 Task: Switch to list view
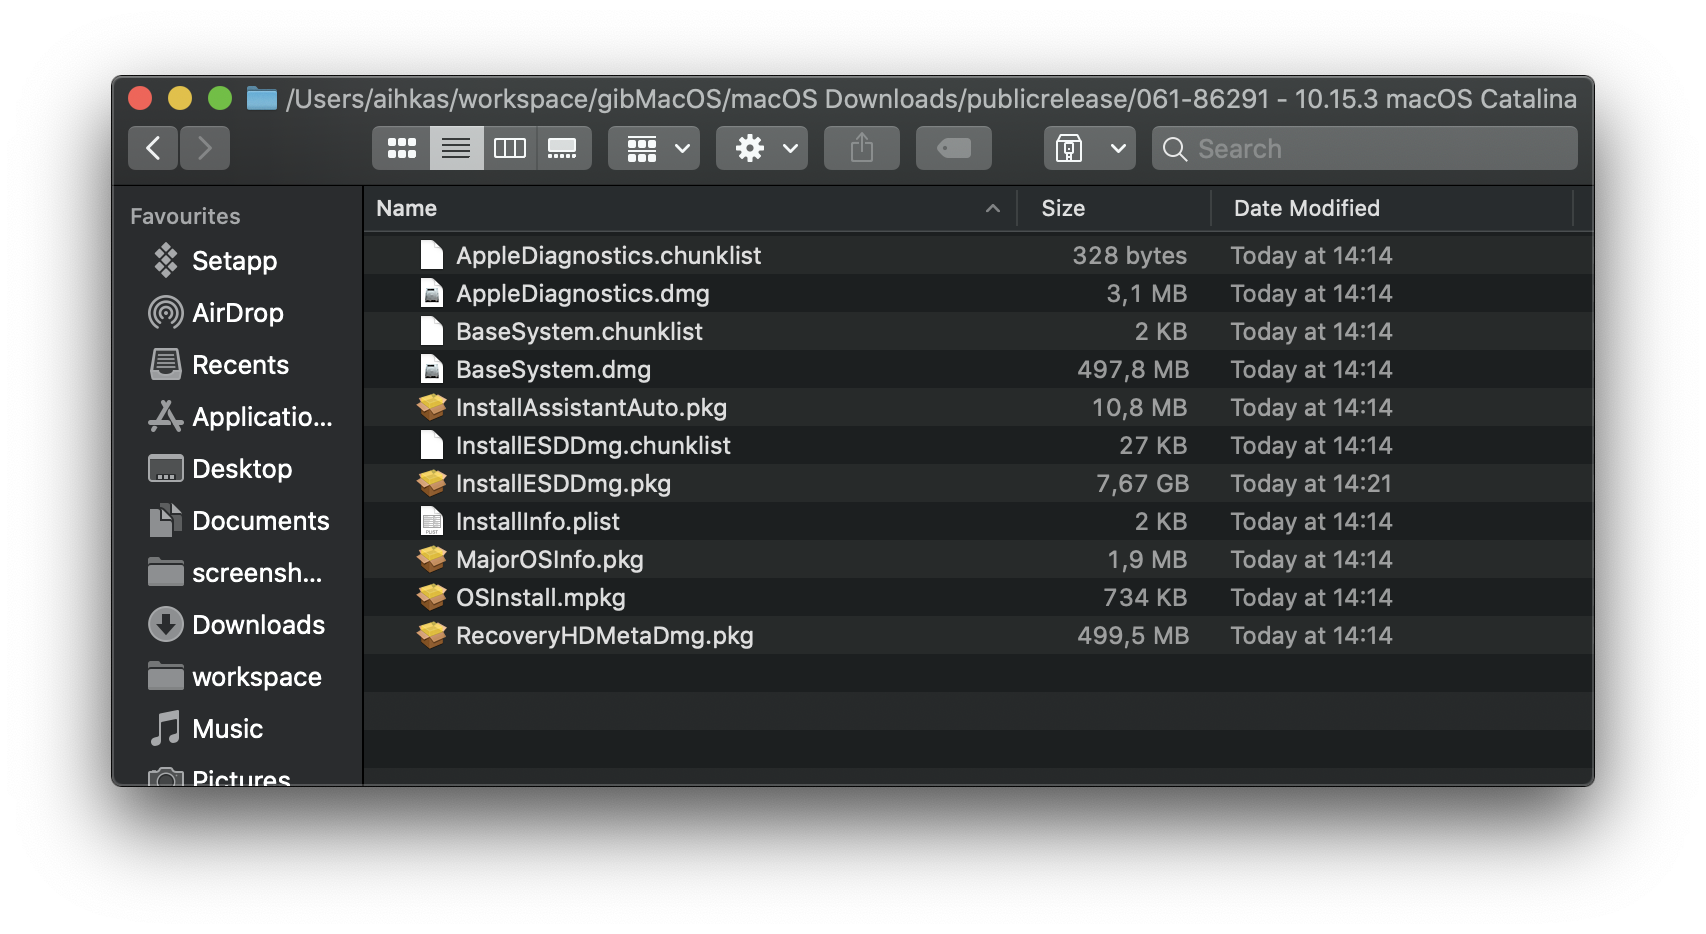click(456, 148)
